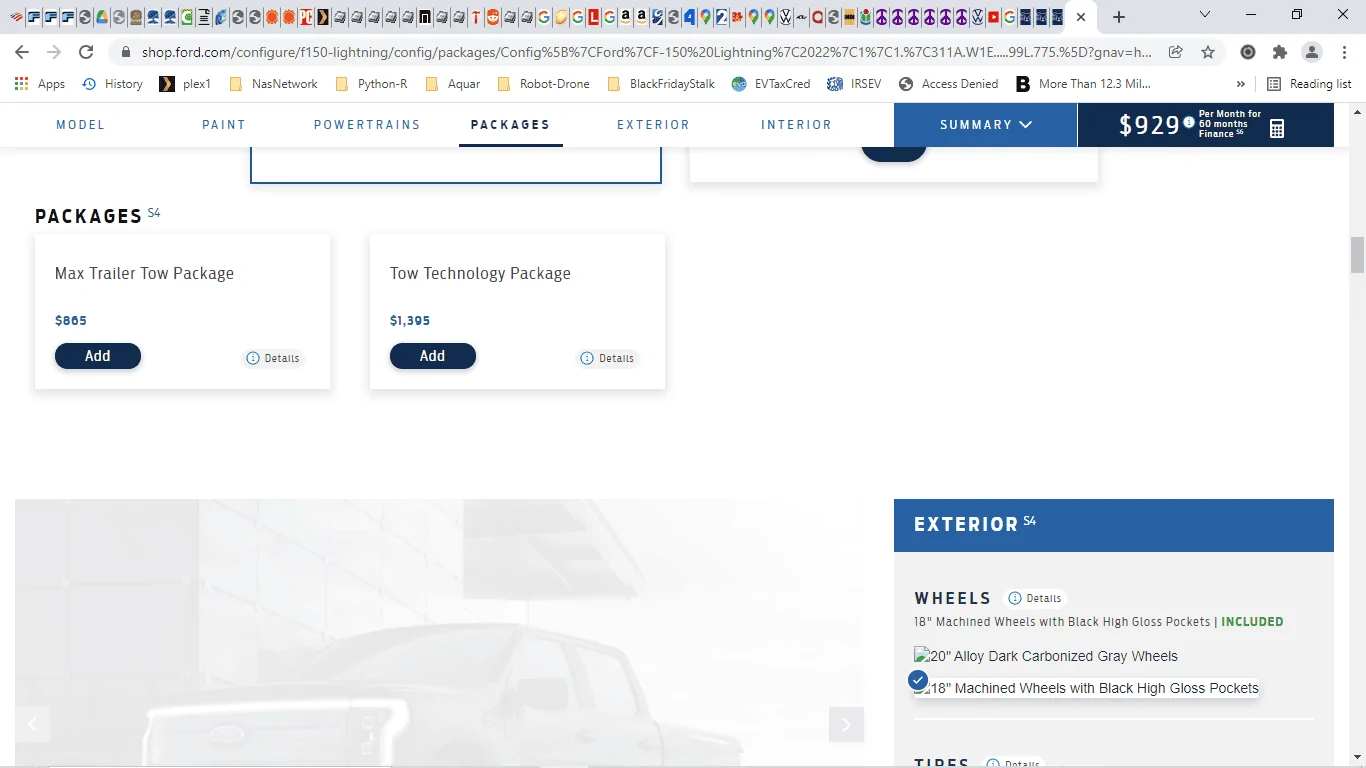Reload the Ford configurator page
This screenshot has height=768, width=1366.
pyautogui.click(x=86, y=52)
